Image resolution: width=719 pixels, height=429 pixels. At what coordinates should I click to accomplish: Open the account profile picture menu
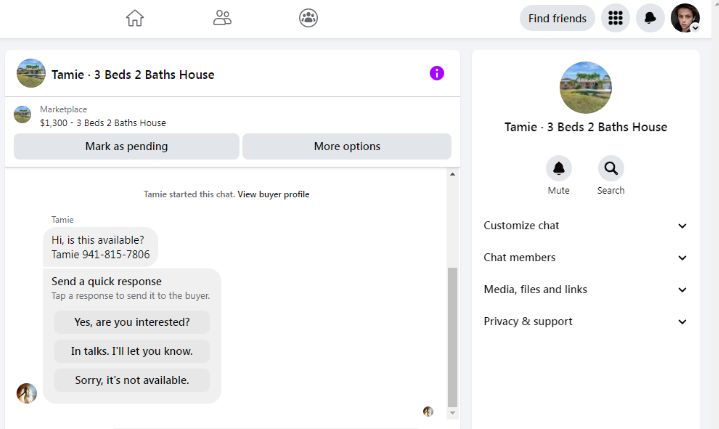pos(685,18)
